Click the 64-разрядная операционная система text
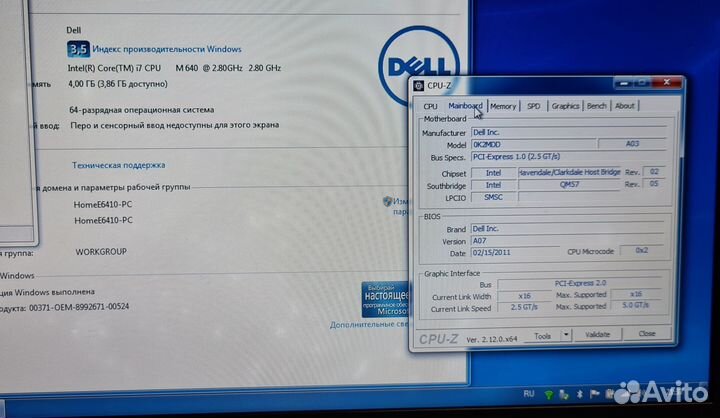 141,110
